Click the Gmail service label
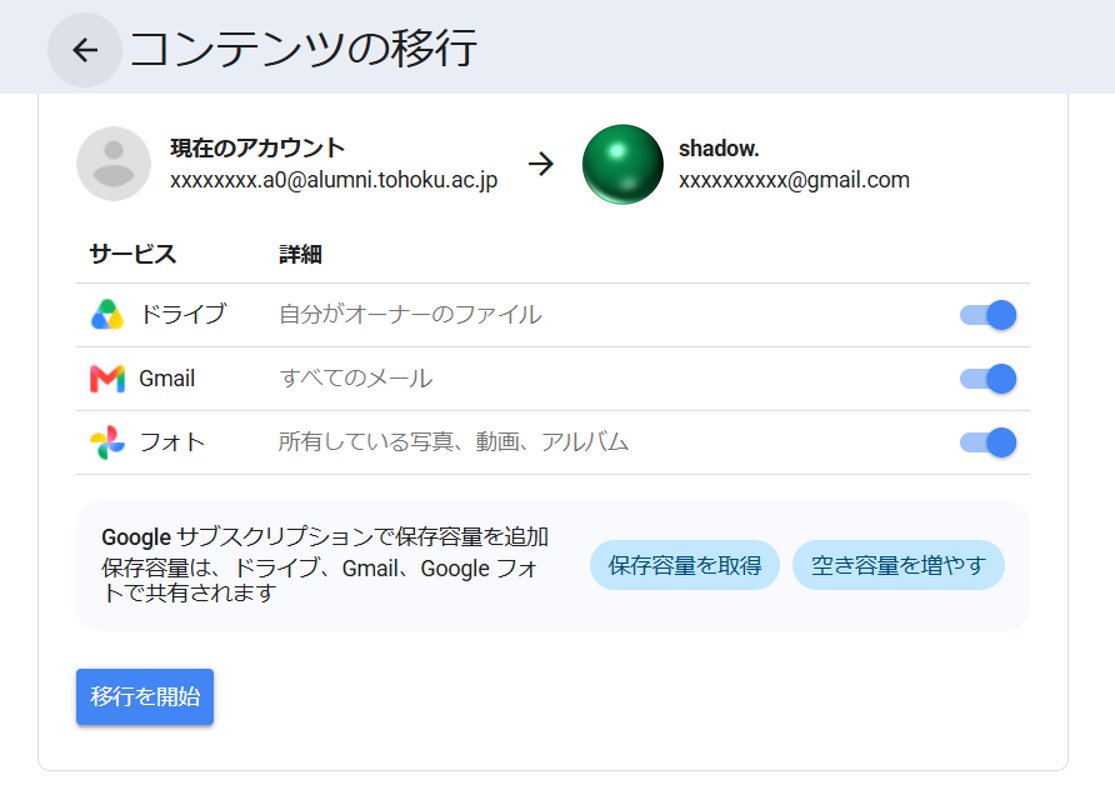This screenshot has height=790, width=1115. (167, 378)
